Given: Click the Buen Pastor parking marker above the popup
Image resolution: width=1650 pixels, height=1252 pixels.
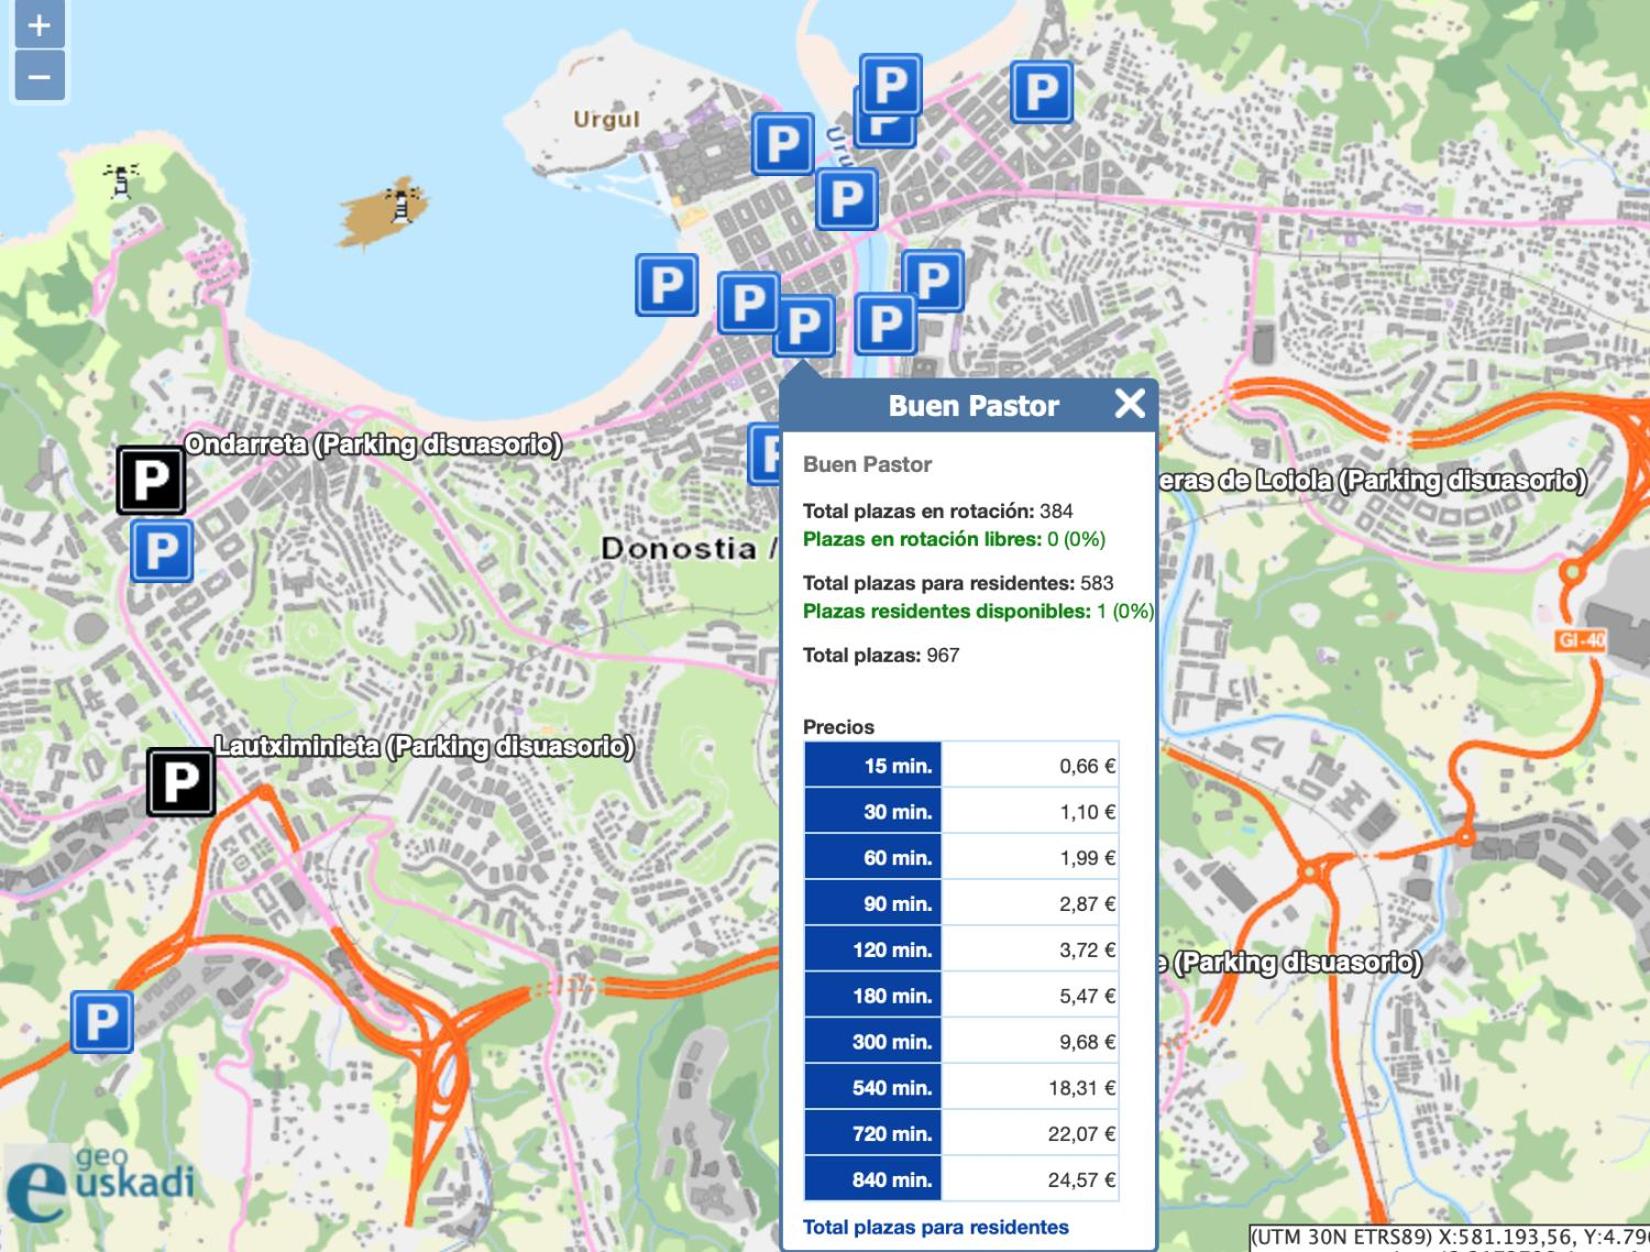Looking at the screenshot, I should pyautogui.click(x=805, y=326).
